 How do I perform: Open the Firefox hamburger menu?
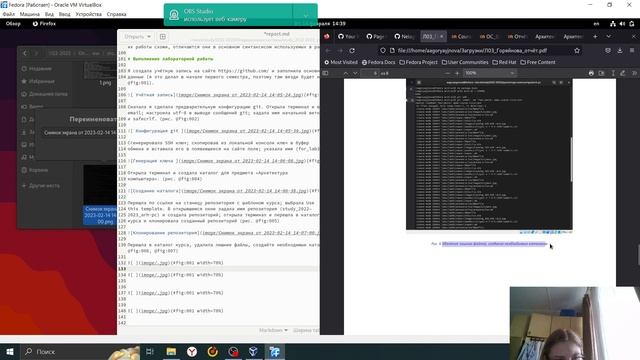[632, 51]
